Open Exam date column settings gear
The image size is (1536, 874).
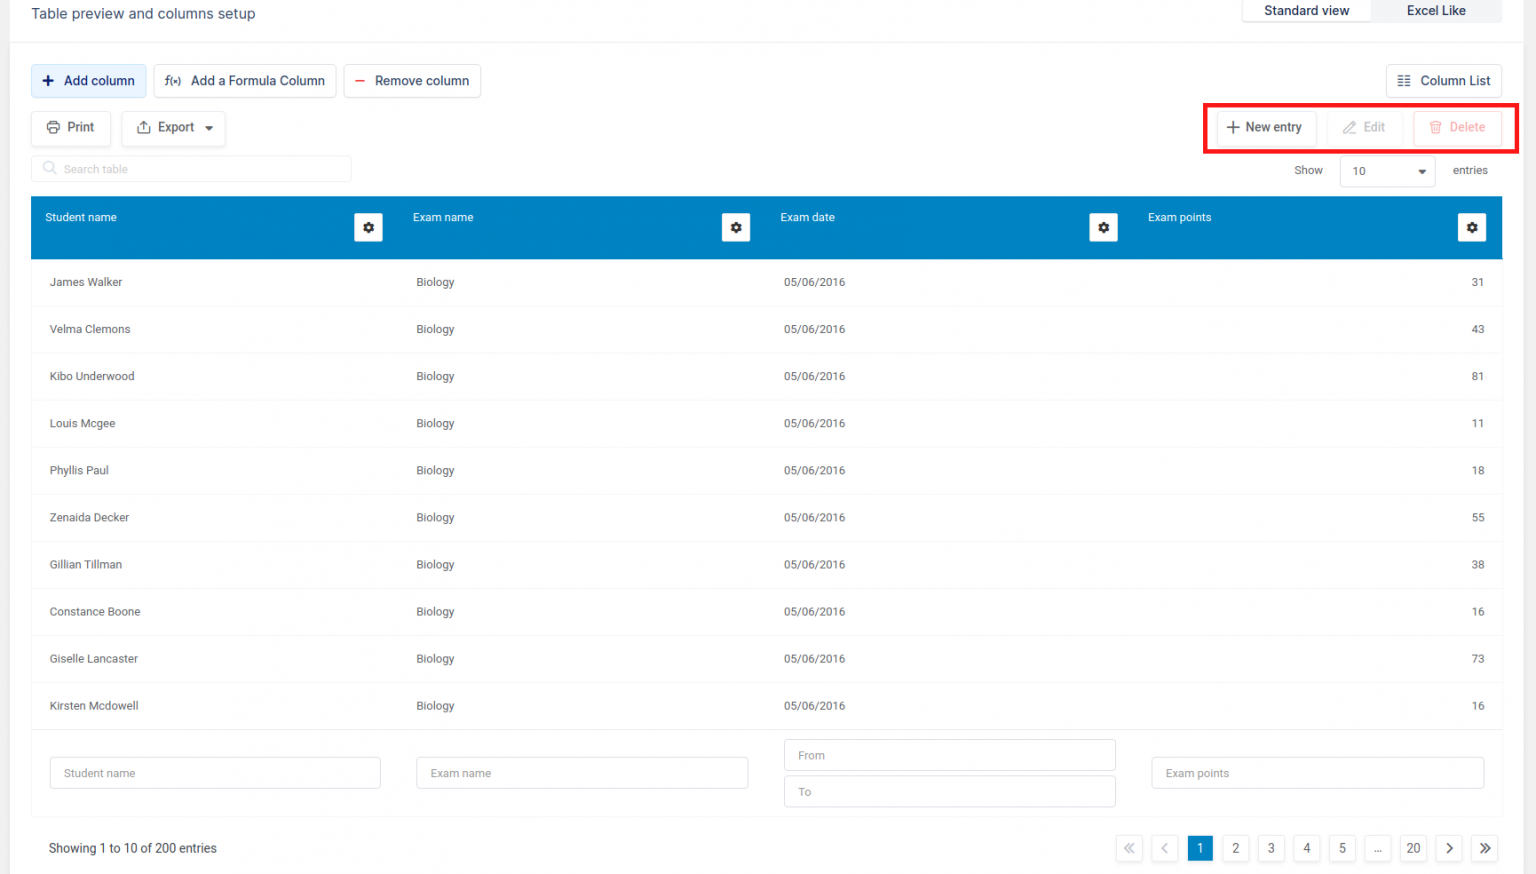click(x=1103, y=227)
